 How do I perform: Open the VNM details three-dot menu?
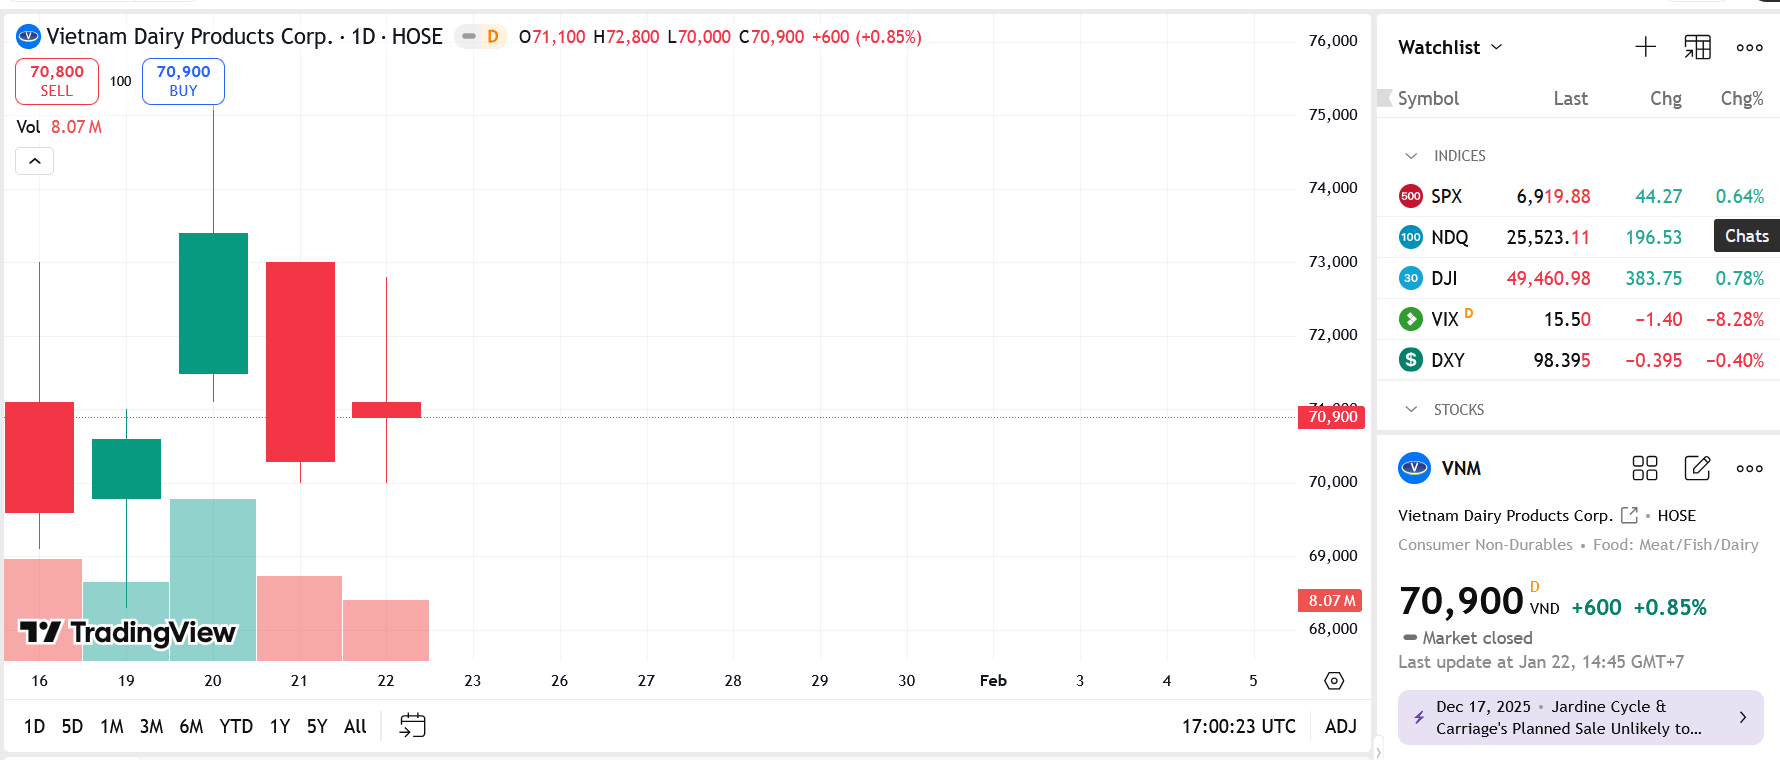(x=1749, y=468)
